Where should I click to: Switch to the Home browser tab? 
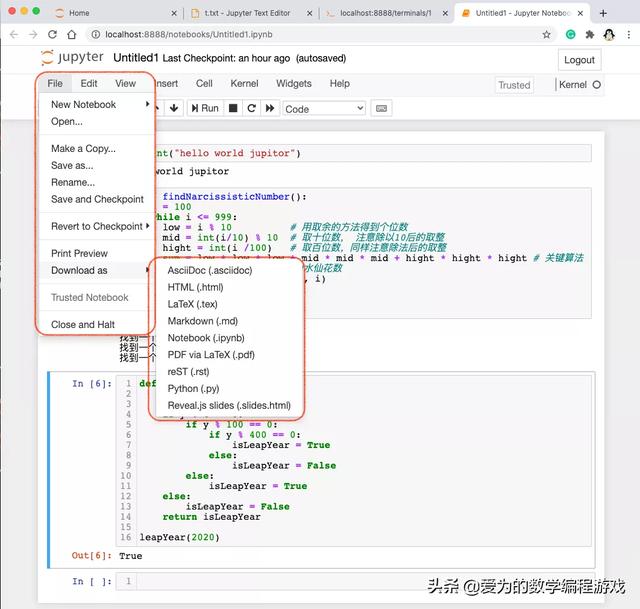[x=116, y=13]
